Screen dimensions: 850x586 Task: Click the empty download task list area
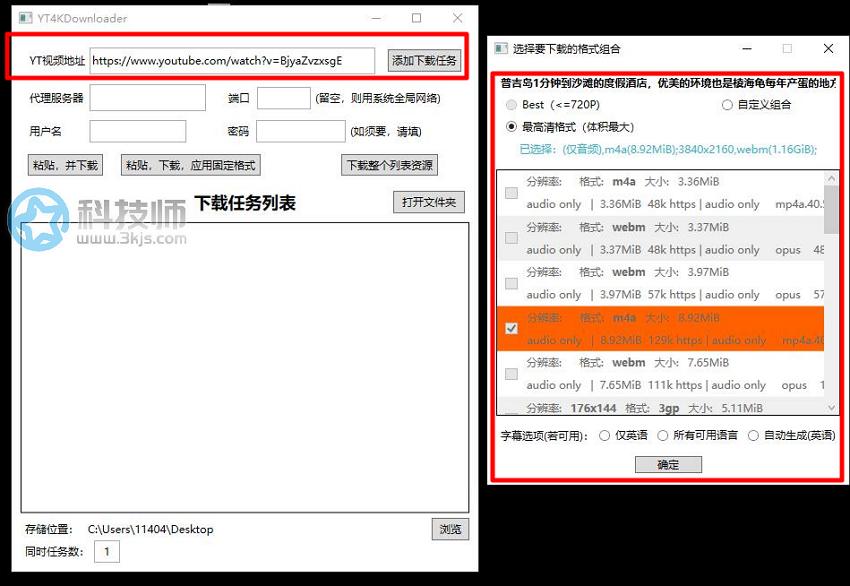click(x=245, y=367)
